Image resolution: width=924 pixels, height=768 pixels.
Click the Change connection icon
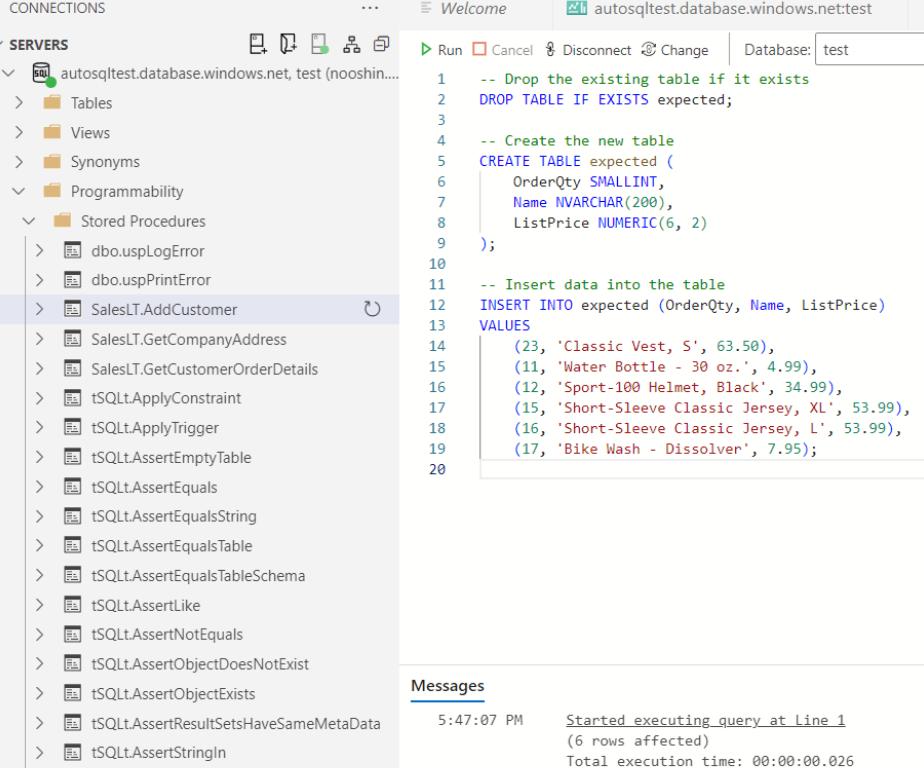pyautogui.click(x=648, y=50)
